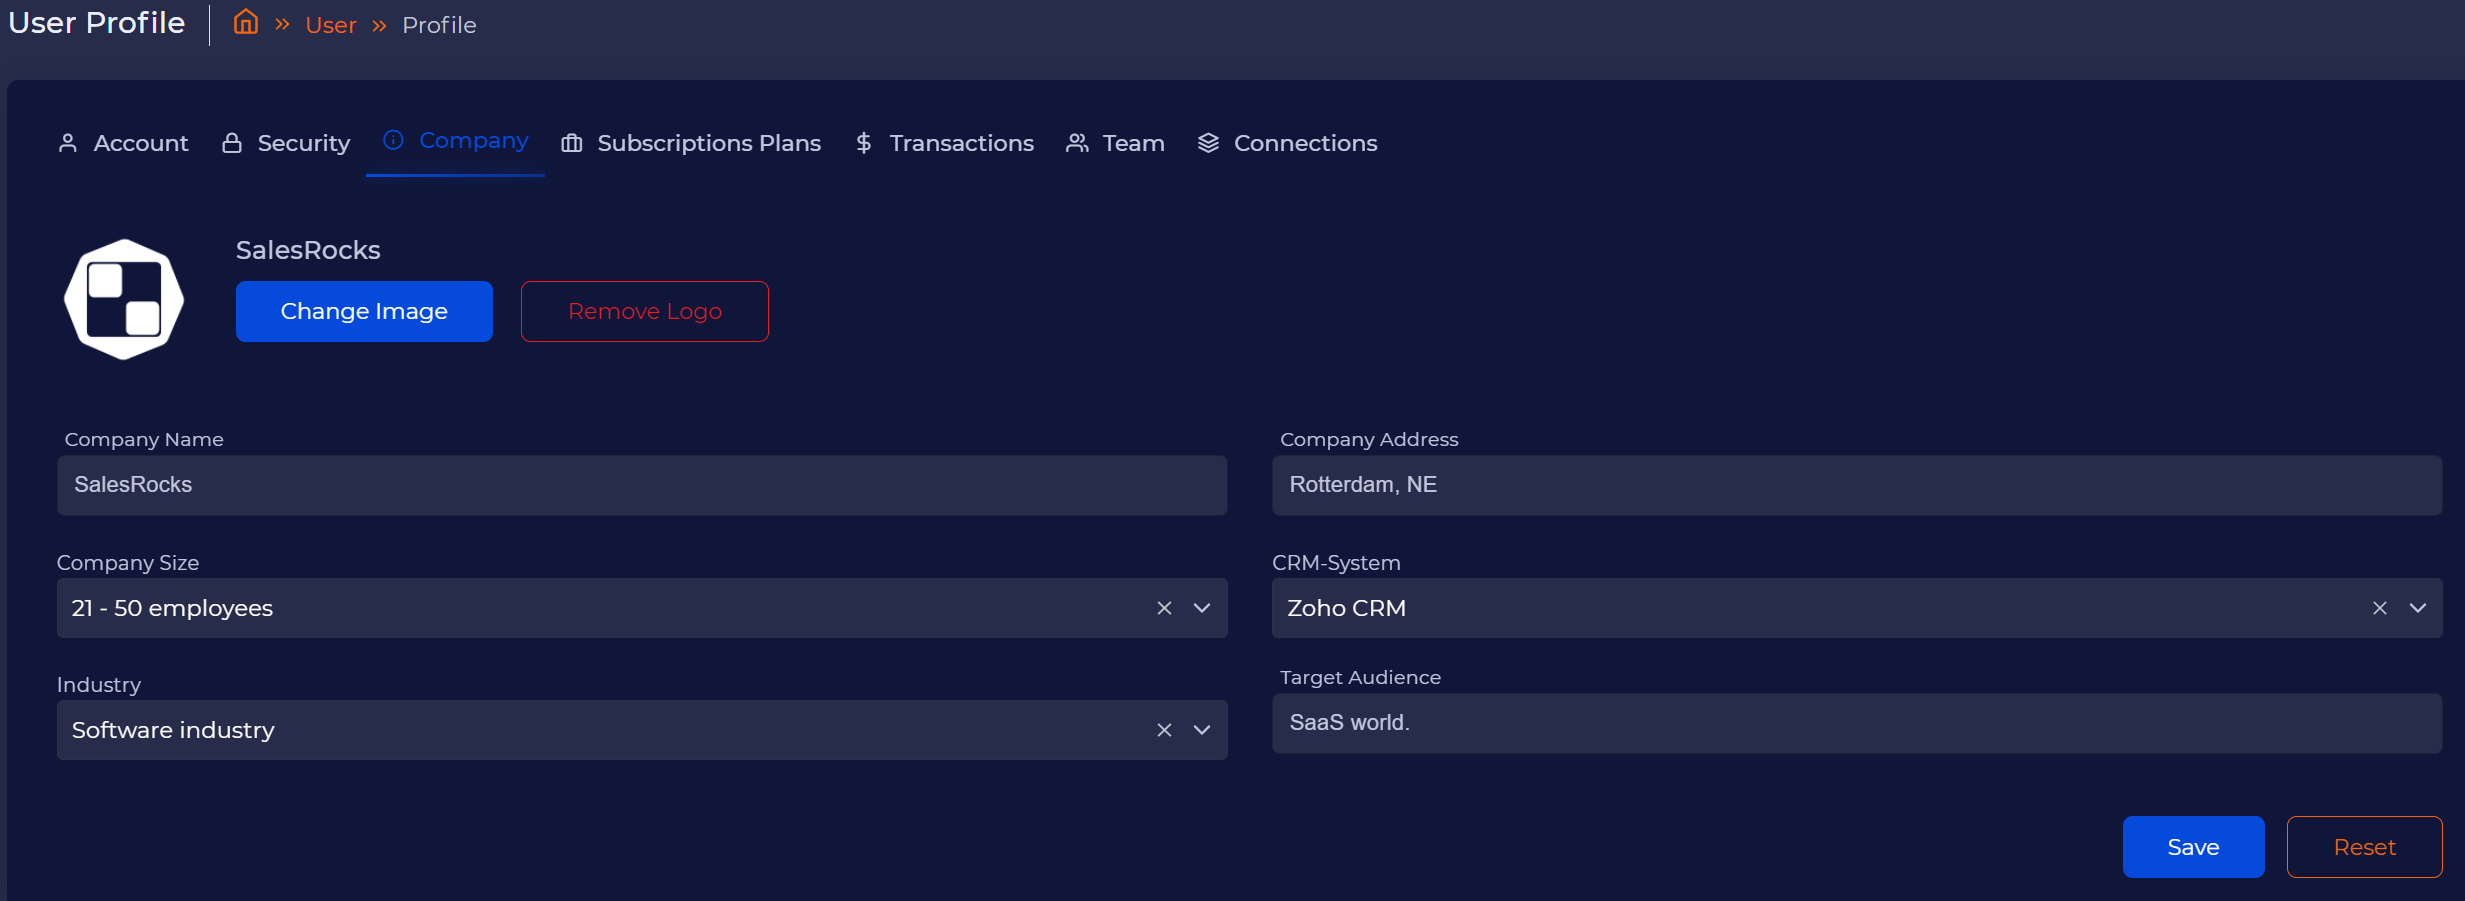The height and width of the screenshot is (901, 2465).
Task: Clear the Industry selection
Action: 1164,730
